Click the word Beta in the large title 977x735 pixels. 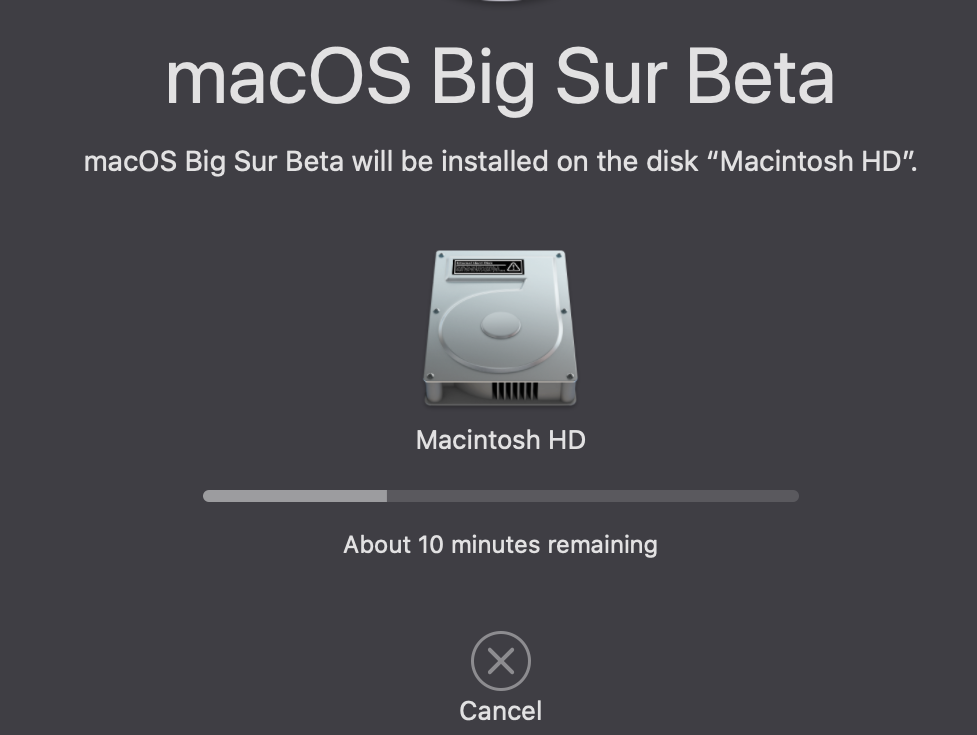[x=764, y=78]
